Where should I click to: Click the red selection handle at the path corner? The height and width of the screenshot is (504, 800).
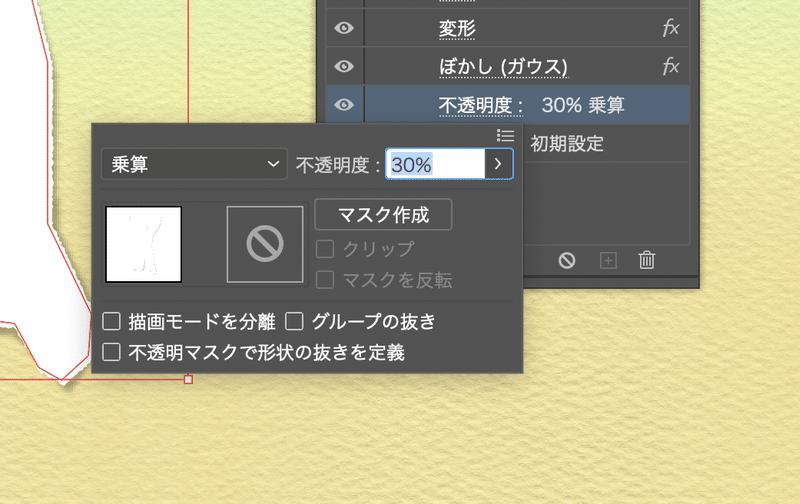coord(188,379)
